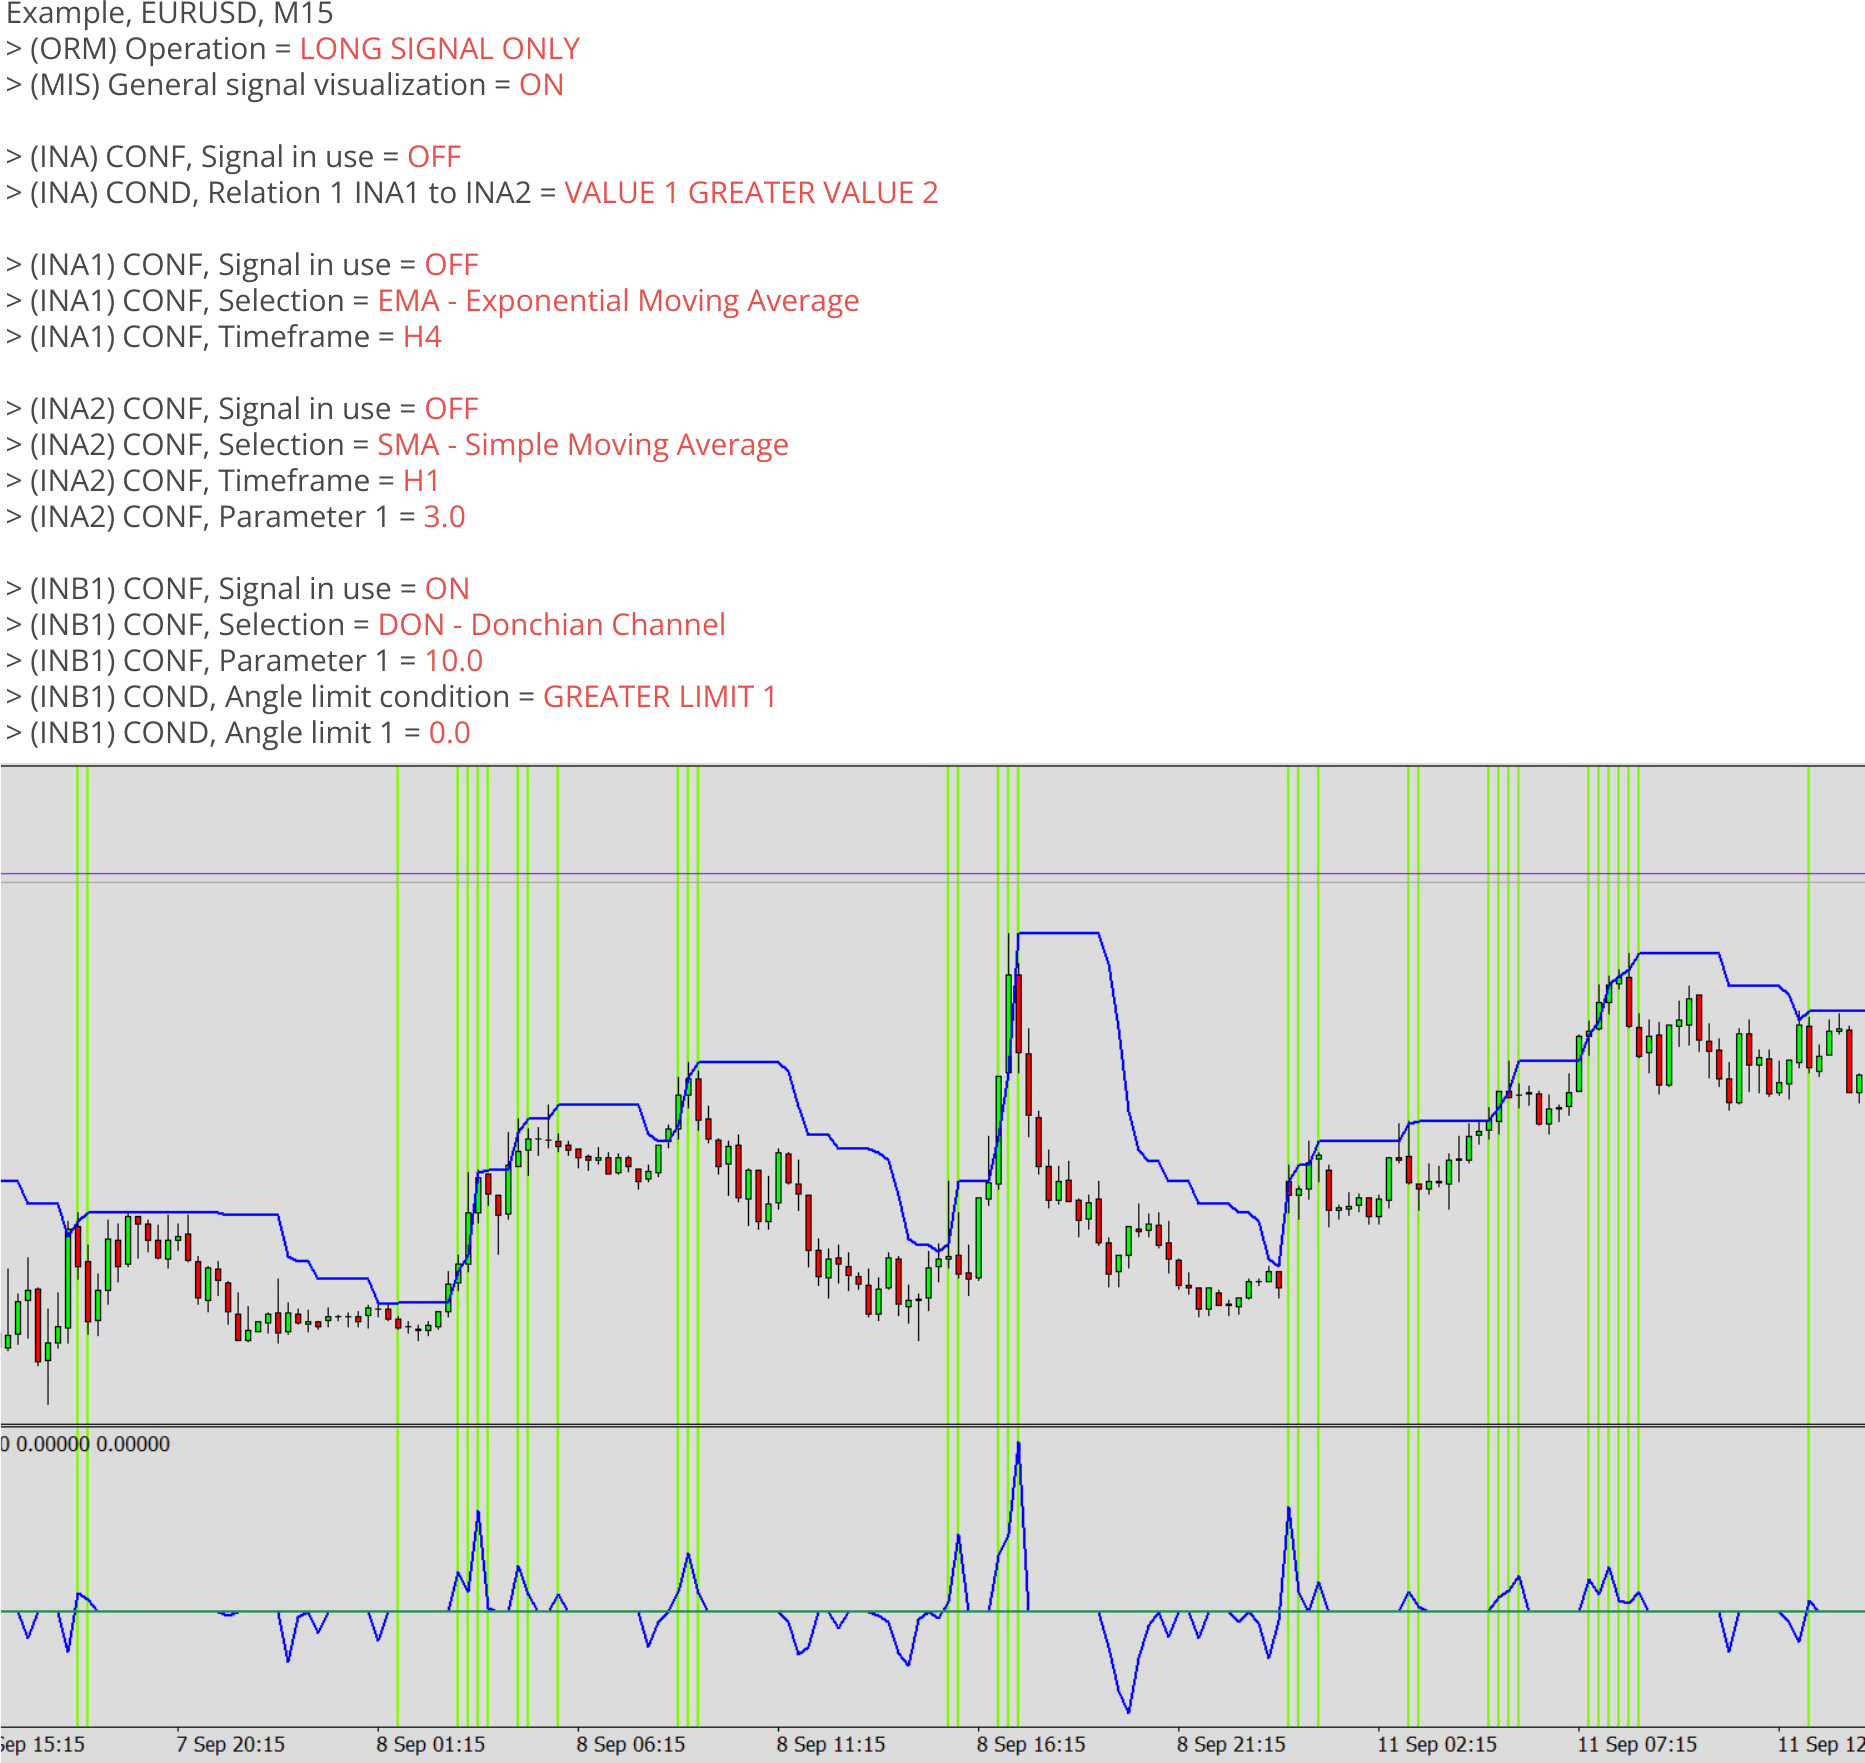The width and height of the screenshot is (1865, 1763).
Task: Click the H4 timeframe value for INA1
Action: [x=422, y=337]
